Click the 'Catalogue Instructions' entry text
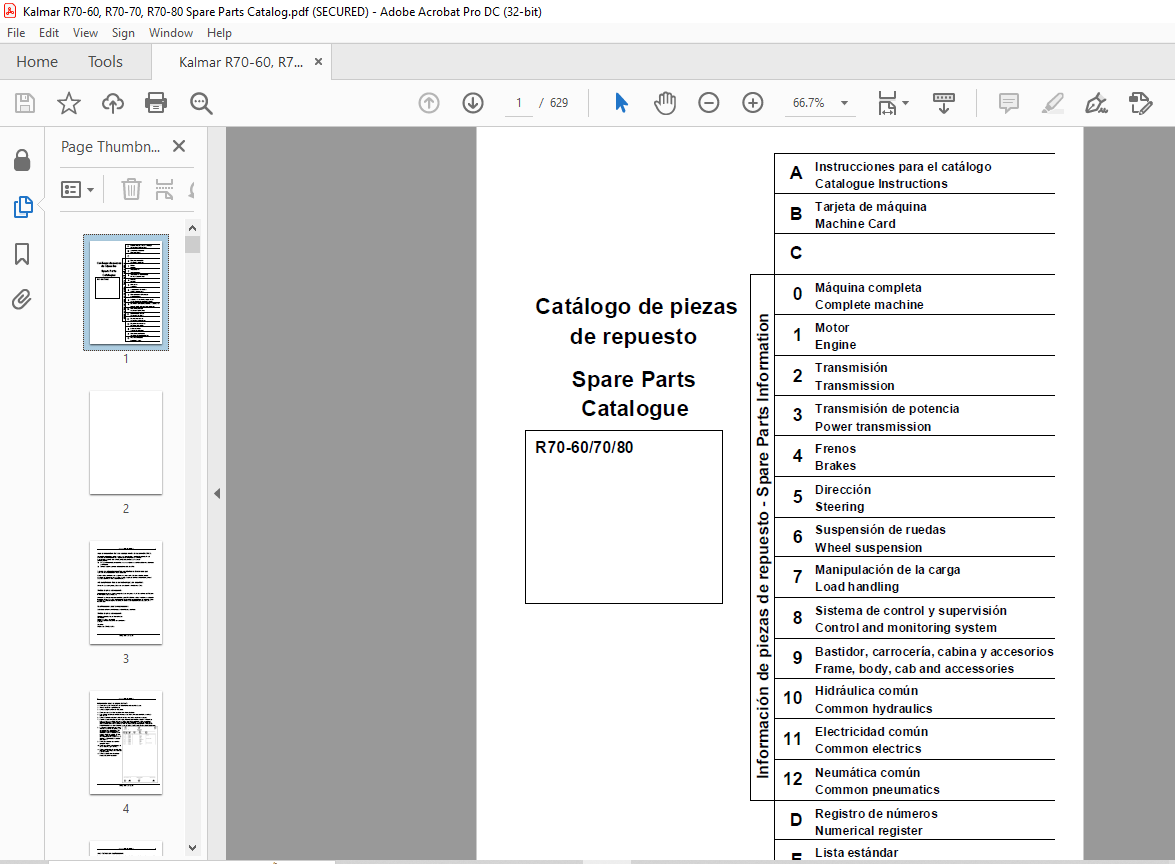 (x=881, y=184)
